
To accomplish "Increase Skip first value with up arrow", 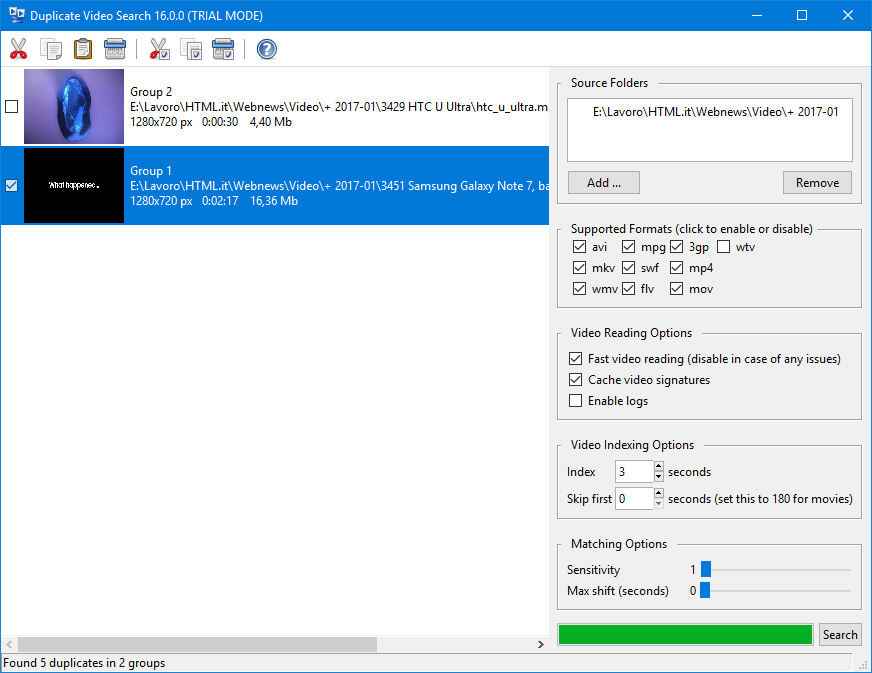I will 659,493.
